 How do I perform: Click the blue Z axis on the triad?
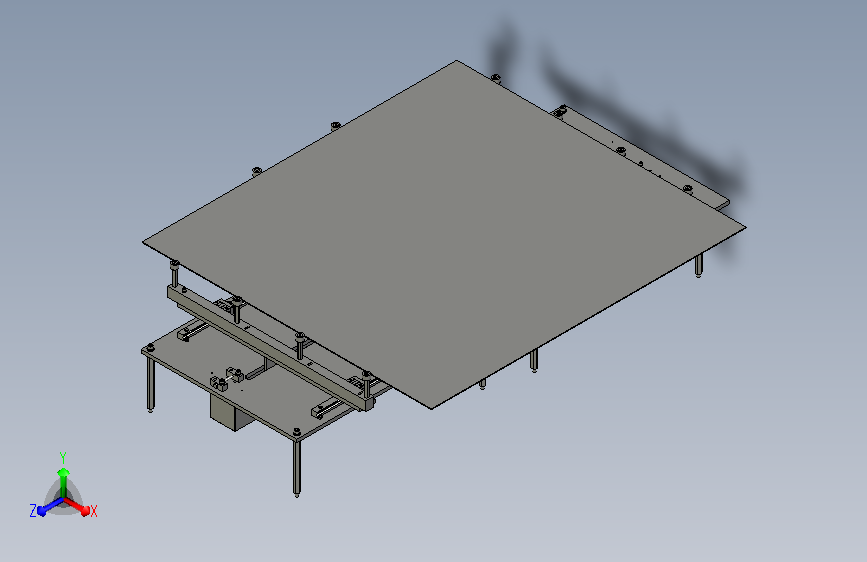[x=50, y=506]
